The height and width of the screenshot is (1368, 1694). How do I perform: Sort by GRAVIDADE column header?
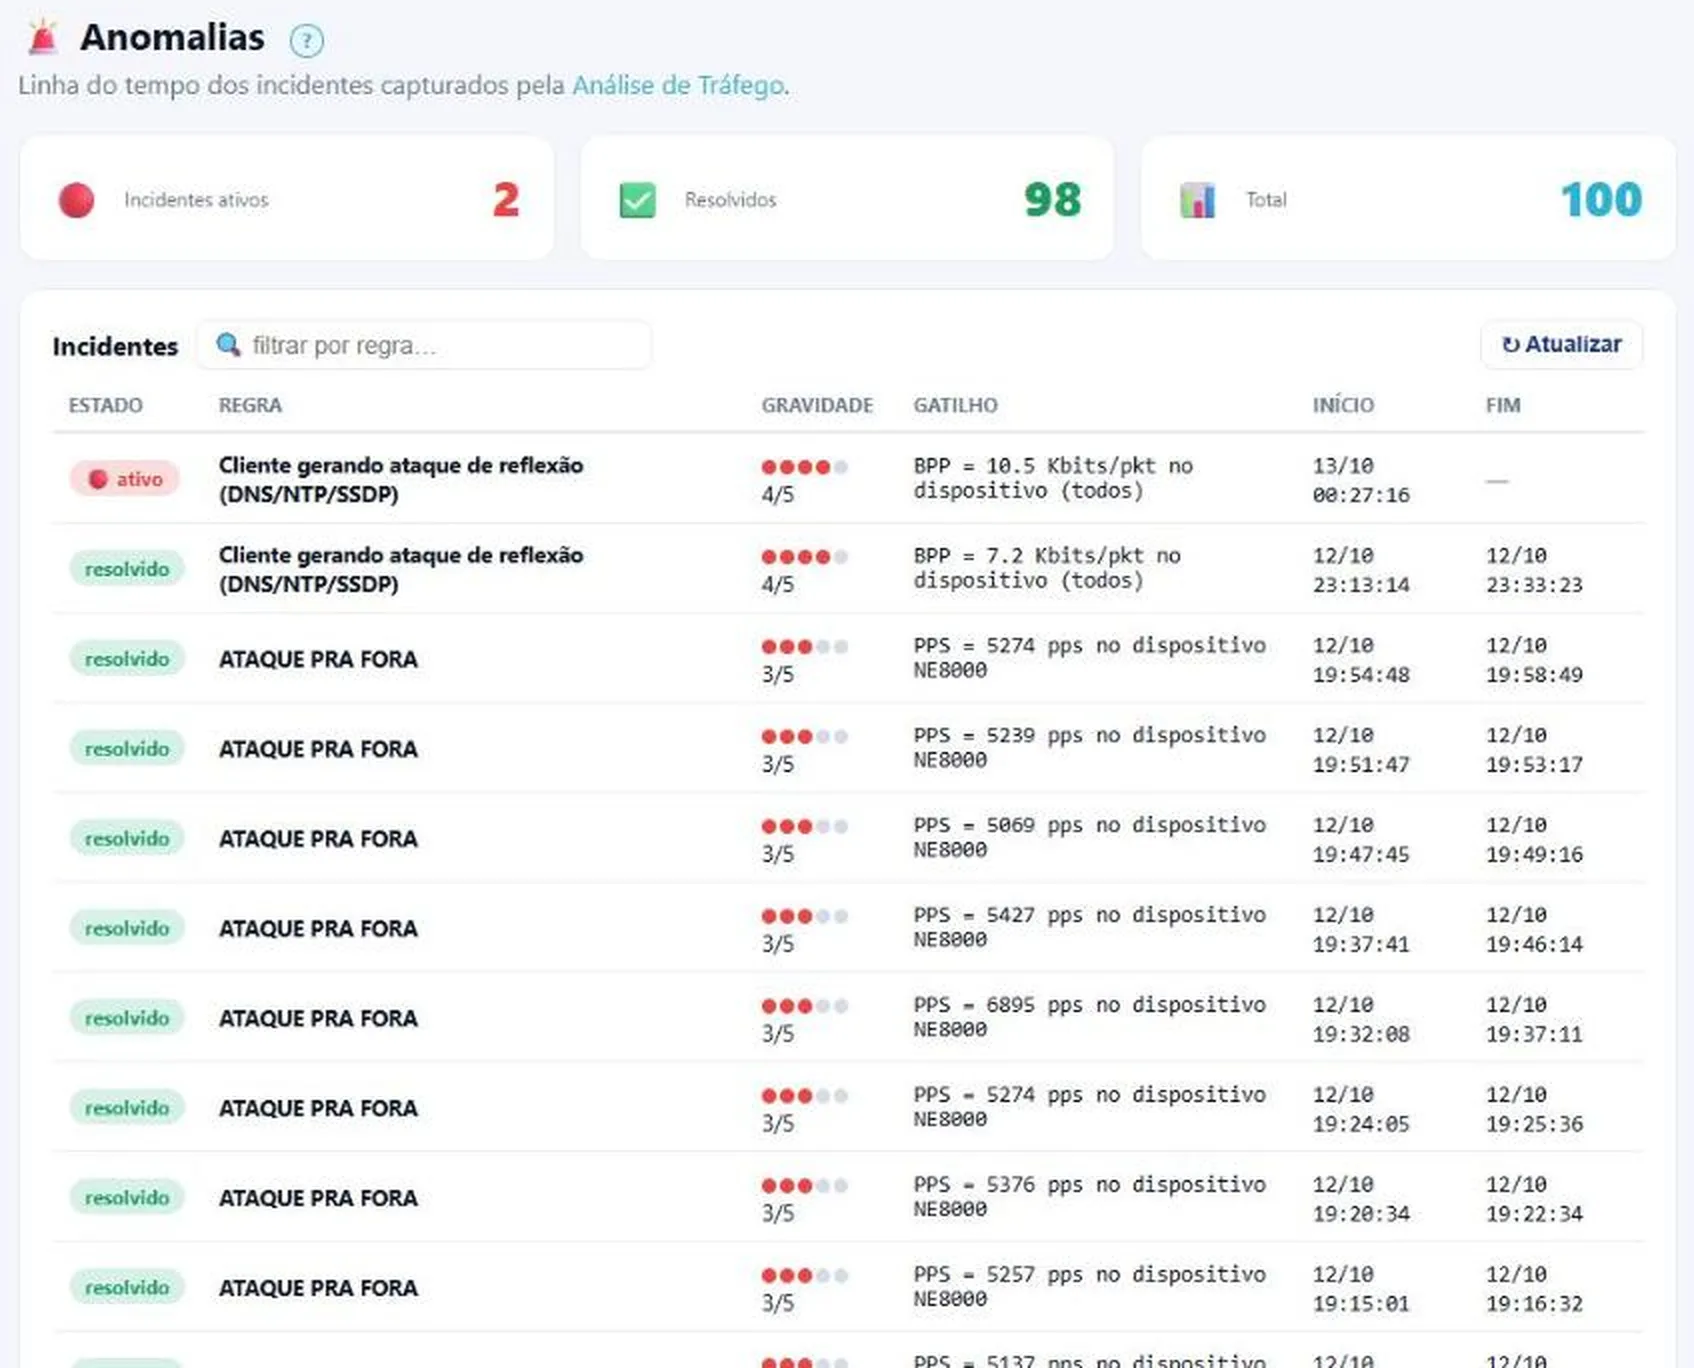click(x=817, y=405)
